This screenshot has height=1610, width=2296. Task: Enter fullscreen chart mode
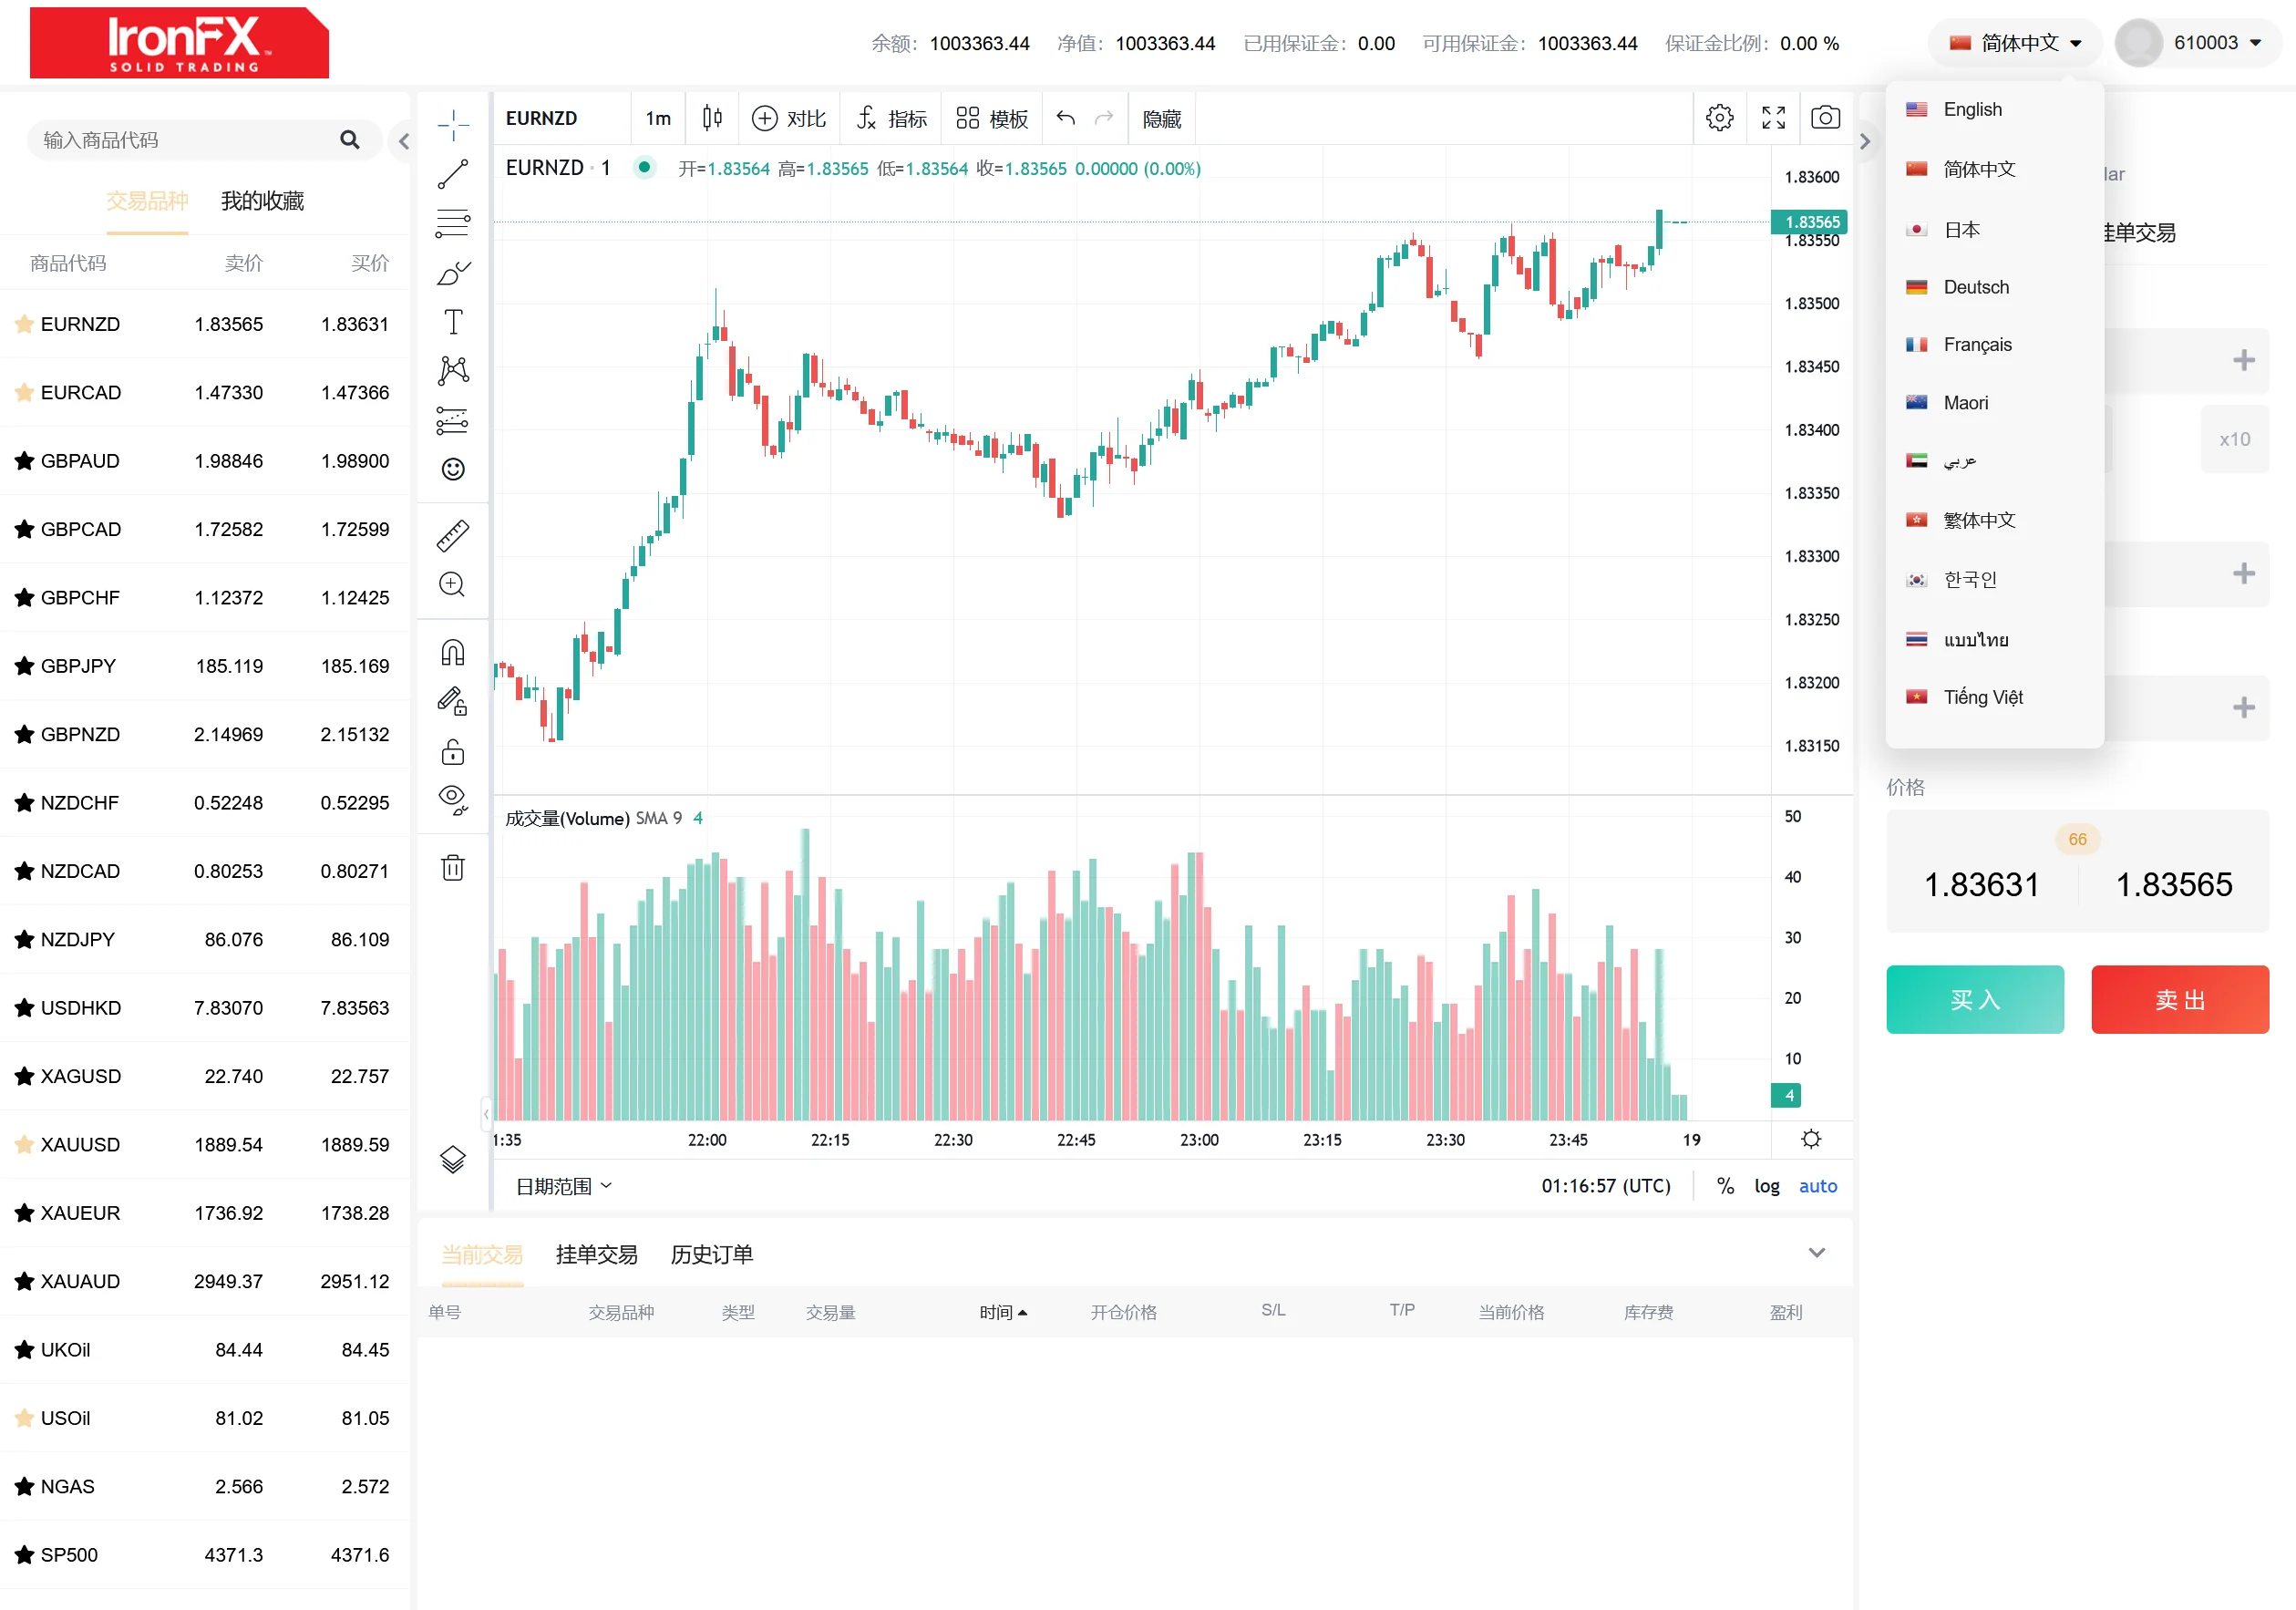click(1773, 118)
